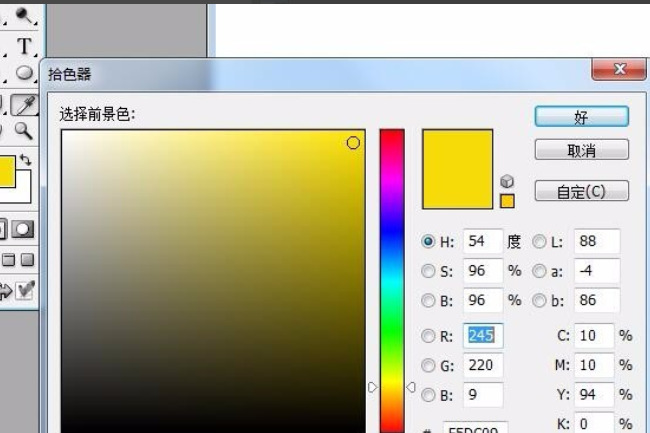Click the 好 (OK) button
Image resolution: width=650 pixels, height=433 pixels.
point(581,117)
